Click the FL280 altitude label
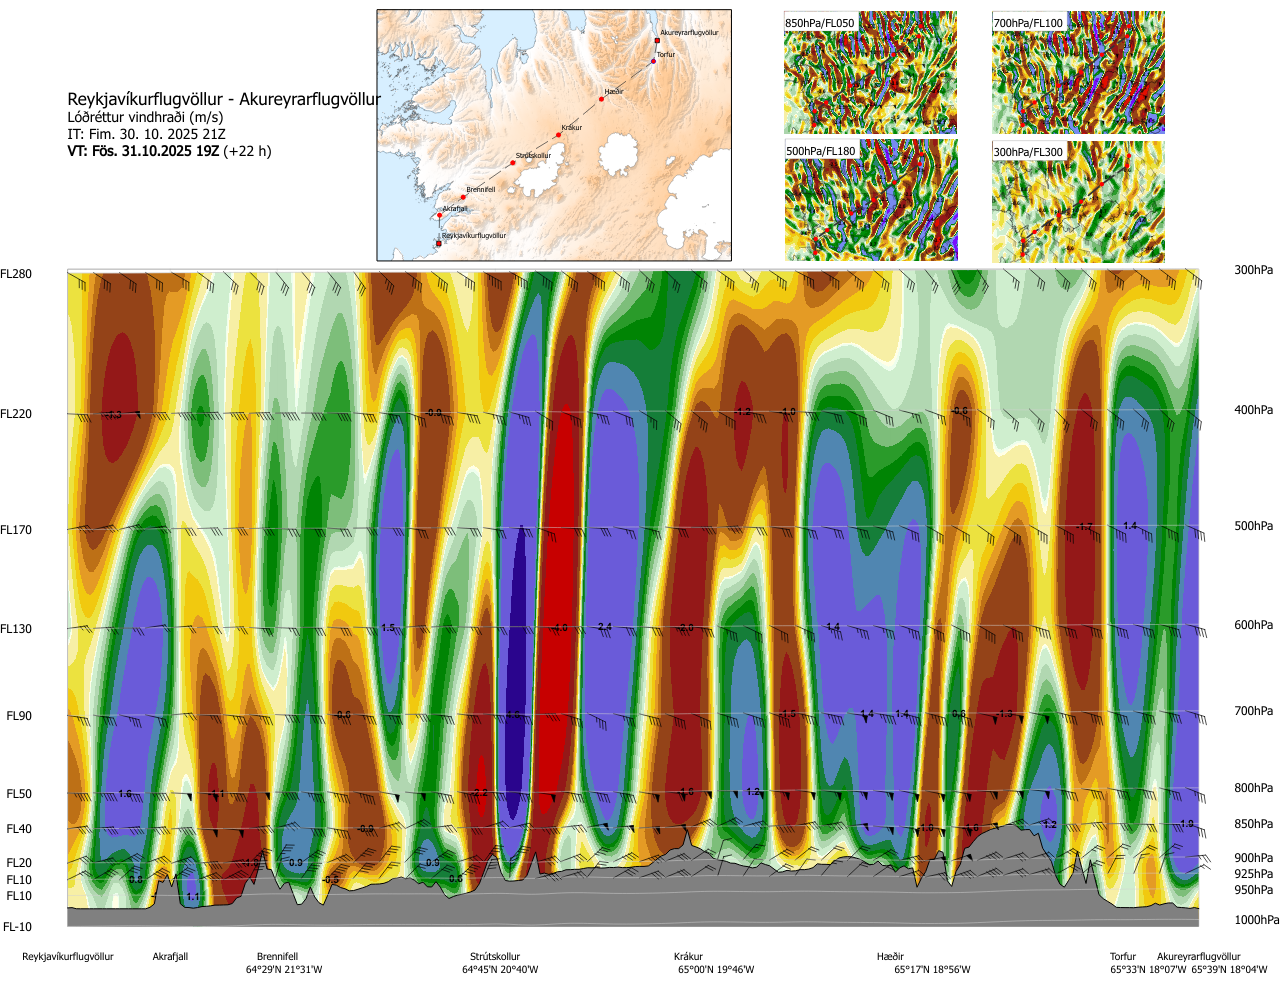 pyautogui.click(x=16, y=274)
